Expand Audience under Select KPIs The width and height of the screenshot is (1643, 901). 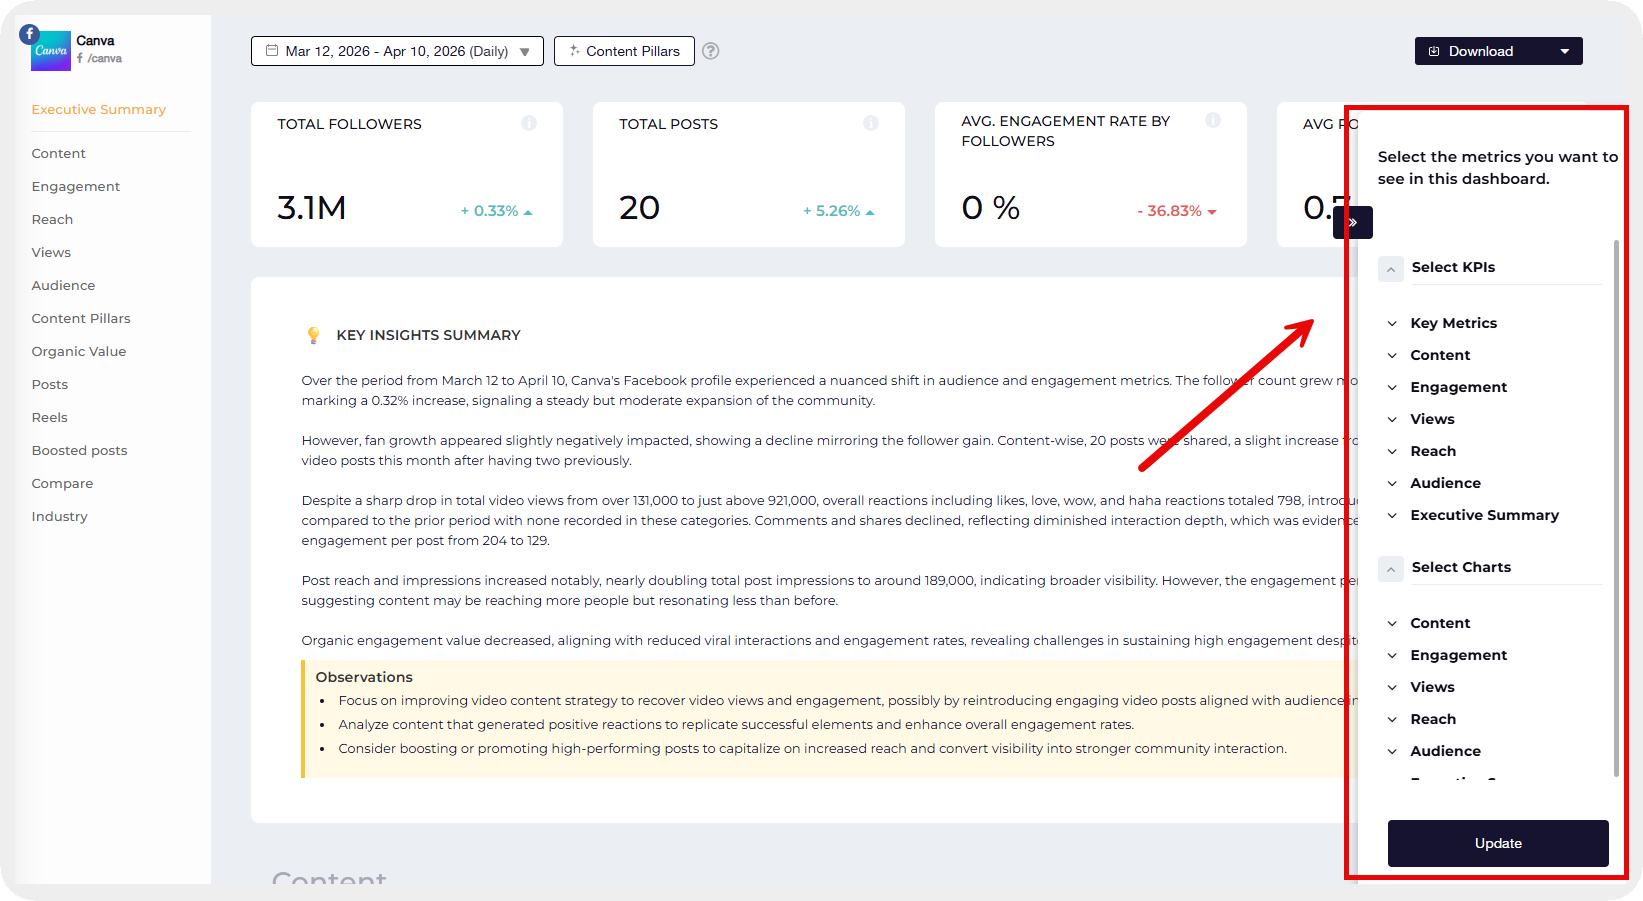coord(1392,483)
